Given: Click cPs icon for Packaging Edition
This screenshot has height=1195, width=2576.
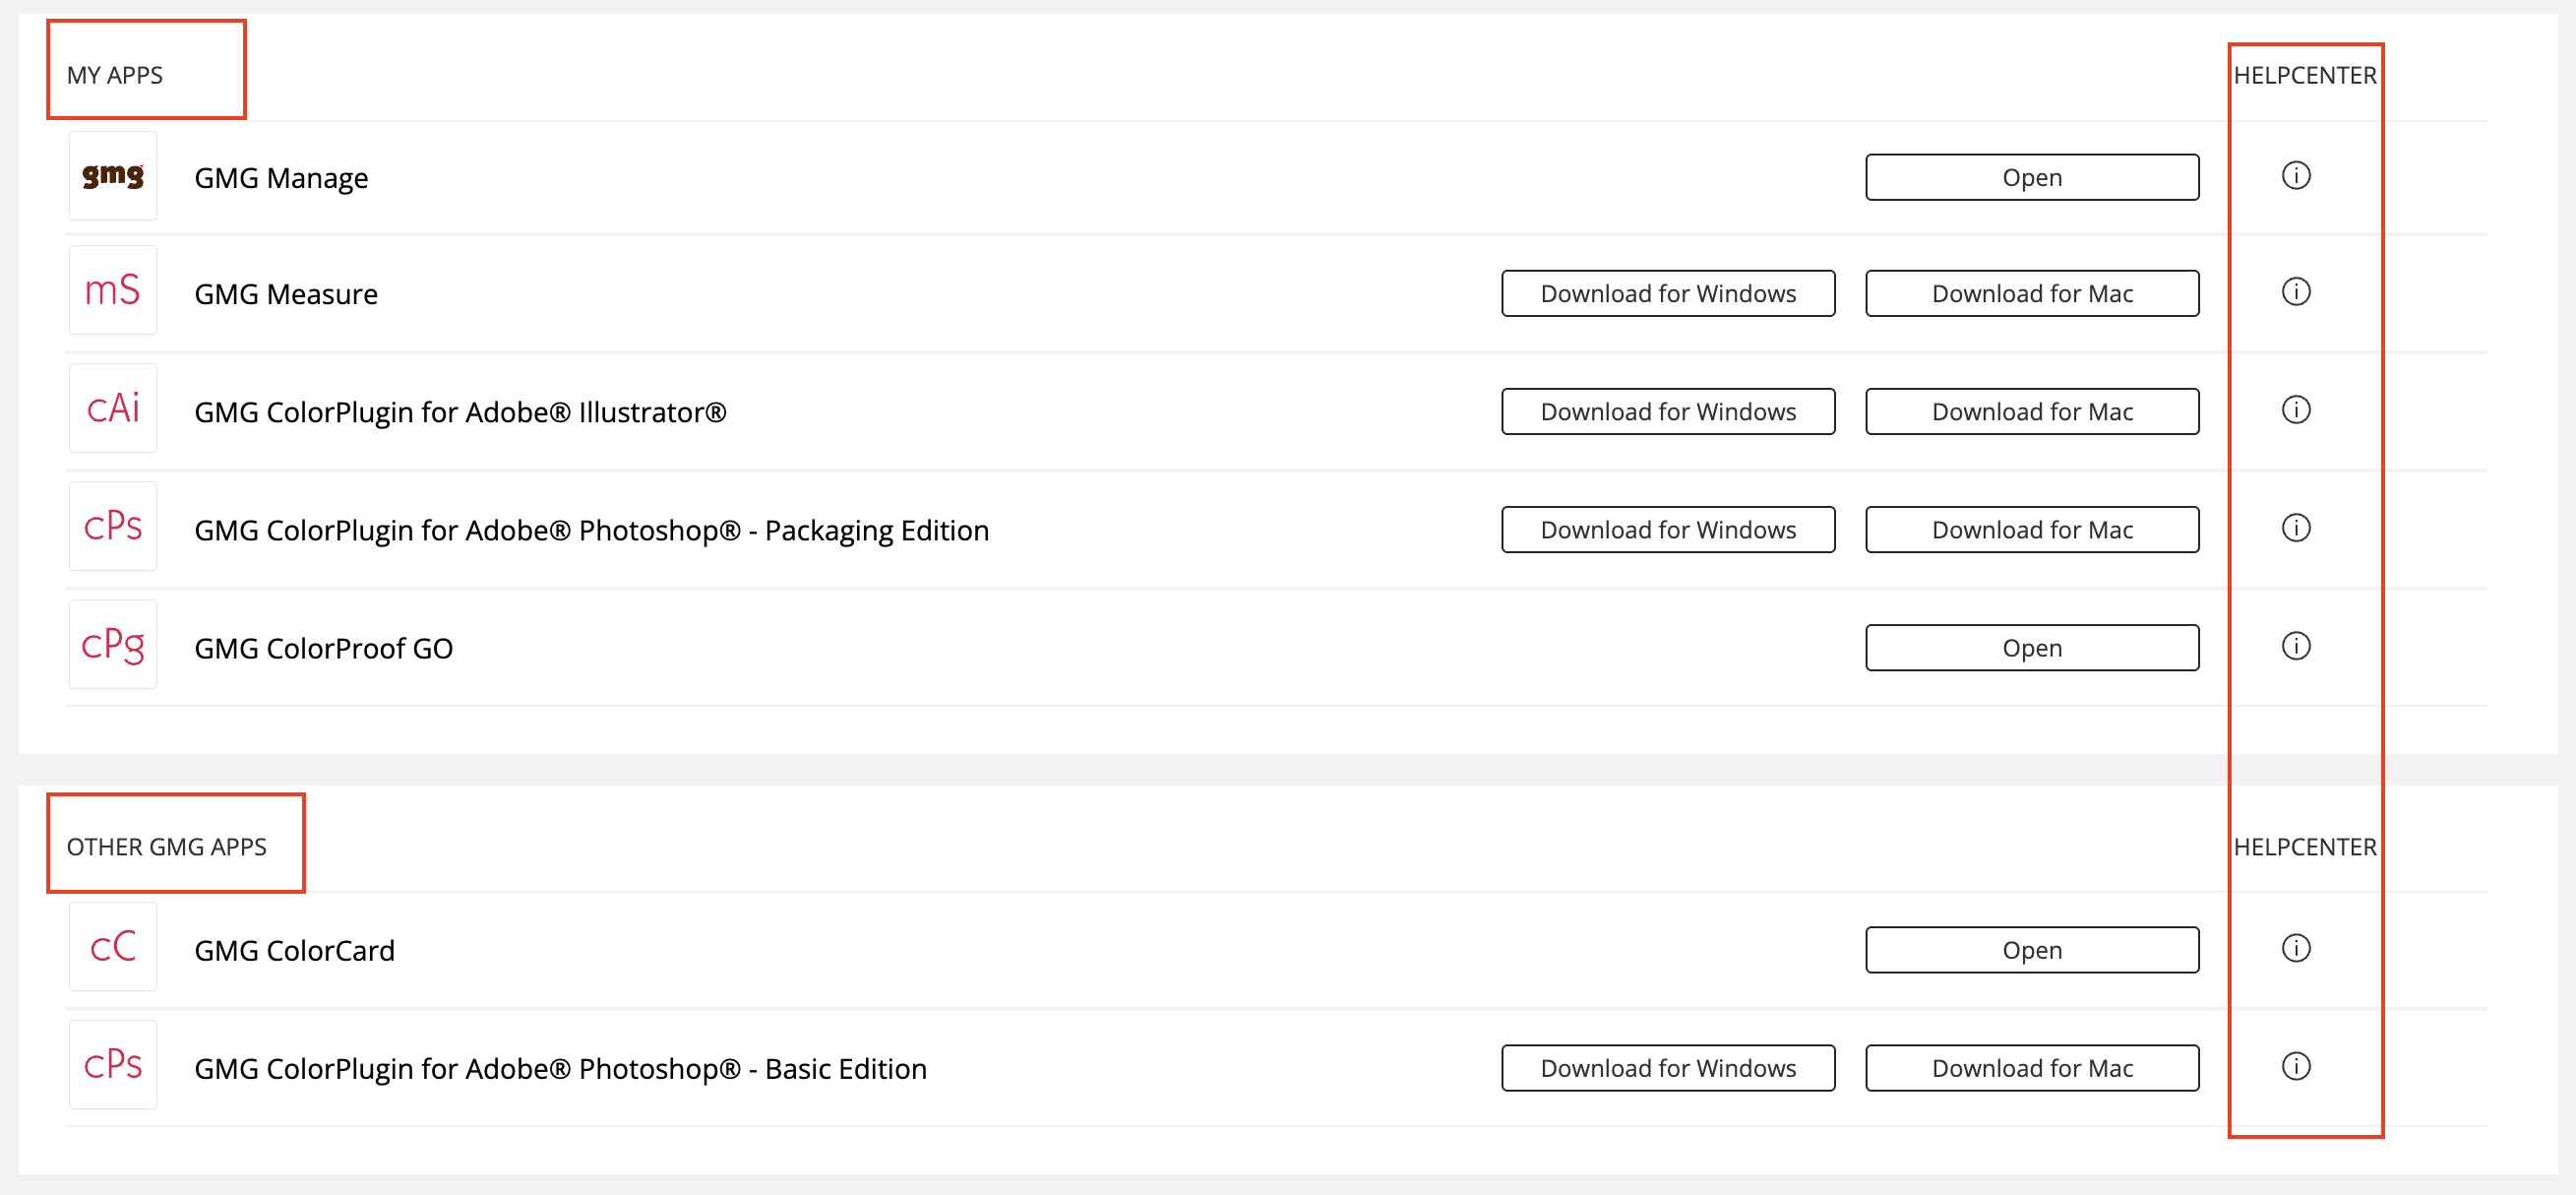Looking at the screenshot, I should (113, 527).
